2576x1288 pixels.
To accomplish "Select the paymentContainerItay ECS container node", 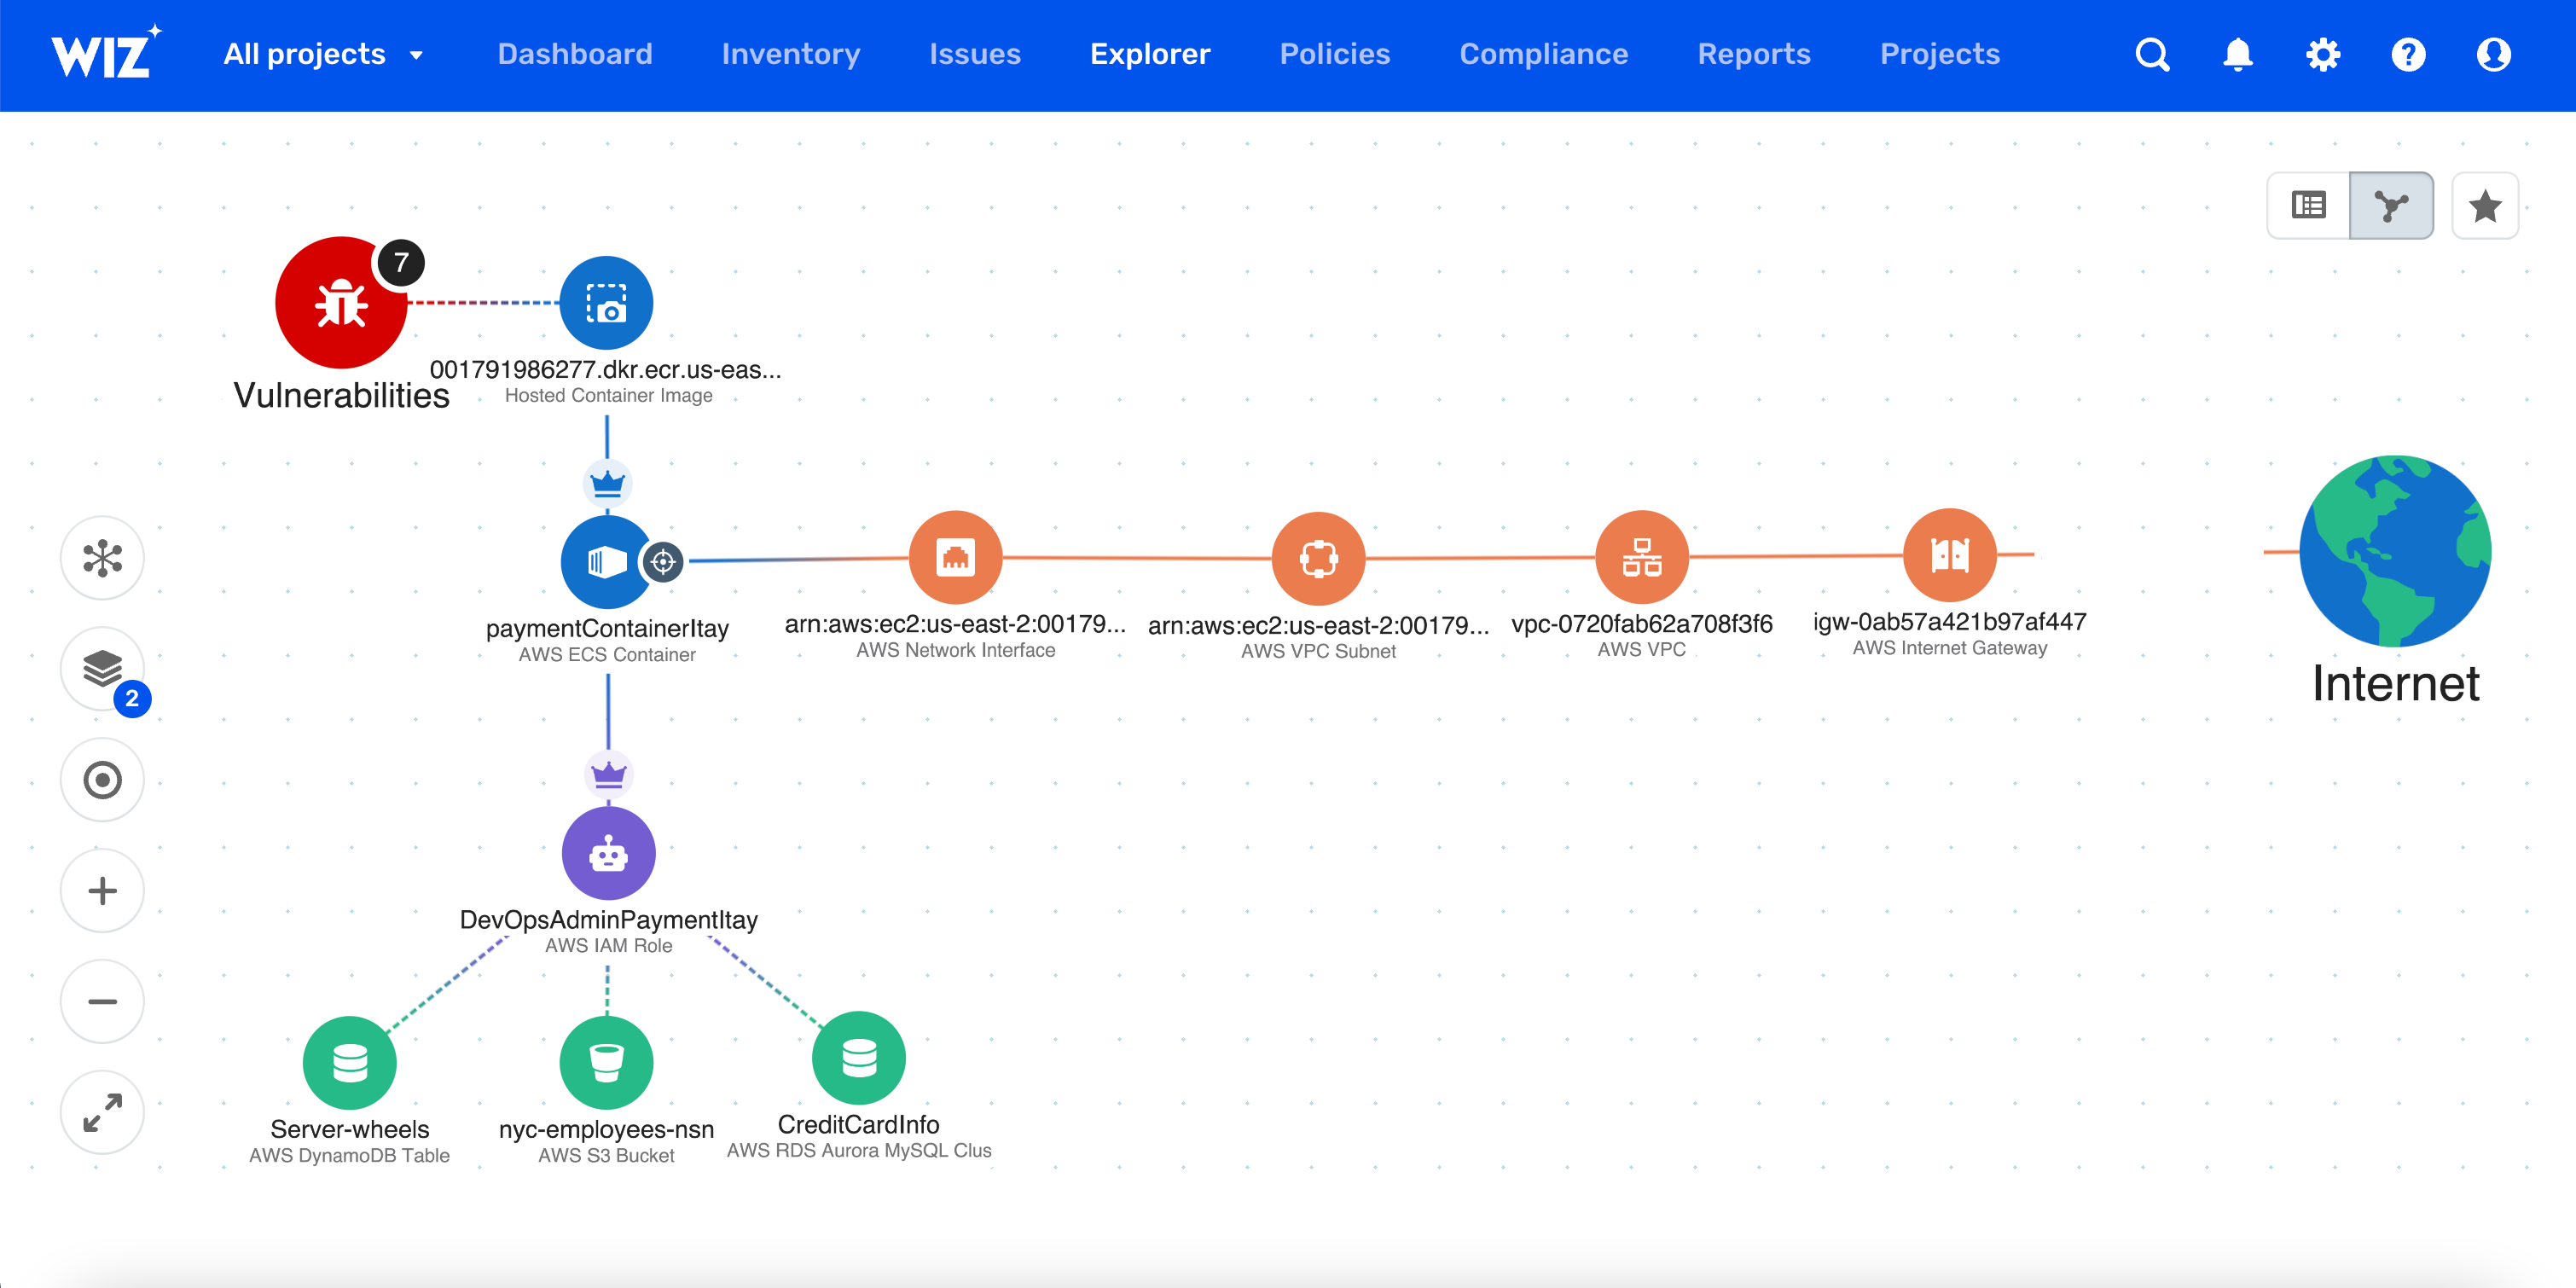I will pyautogui.click(x=606, y=562).
